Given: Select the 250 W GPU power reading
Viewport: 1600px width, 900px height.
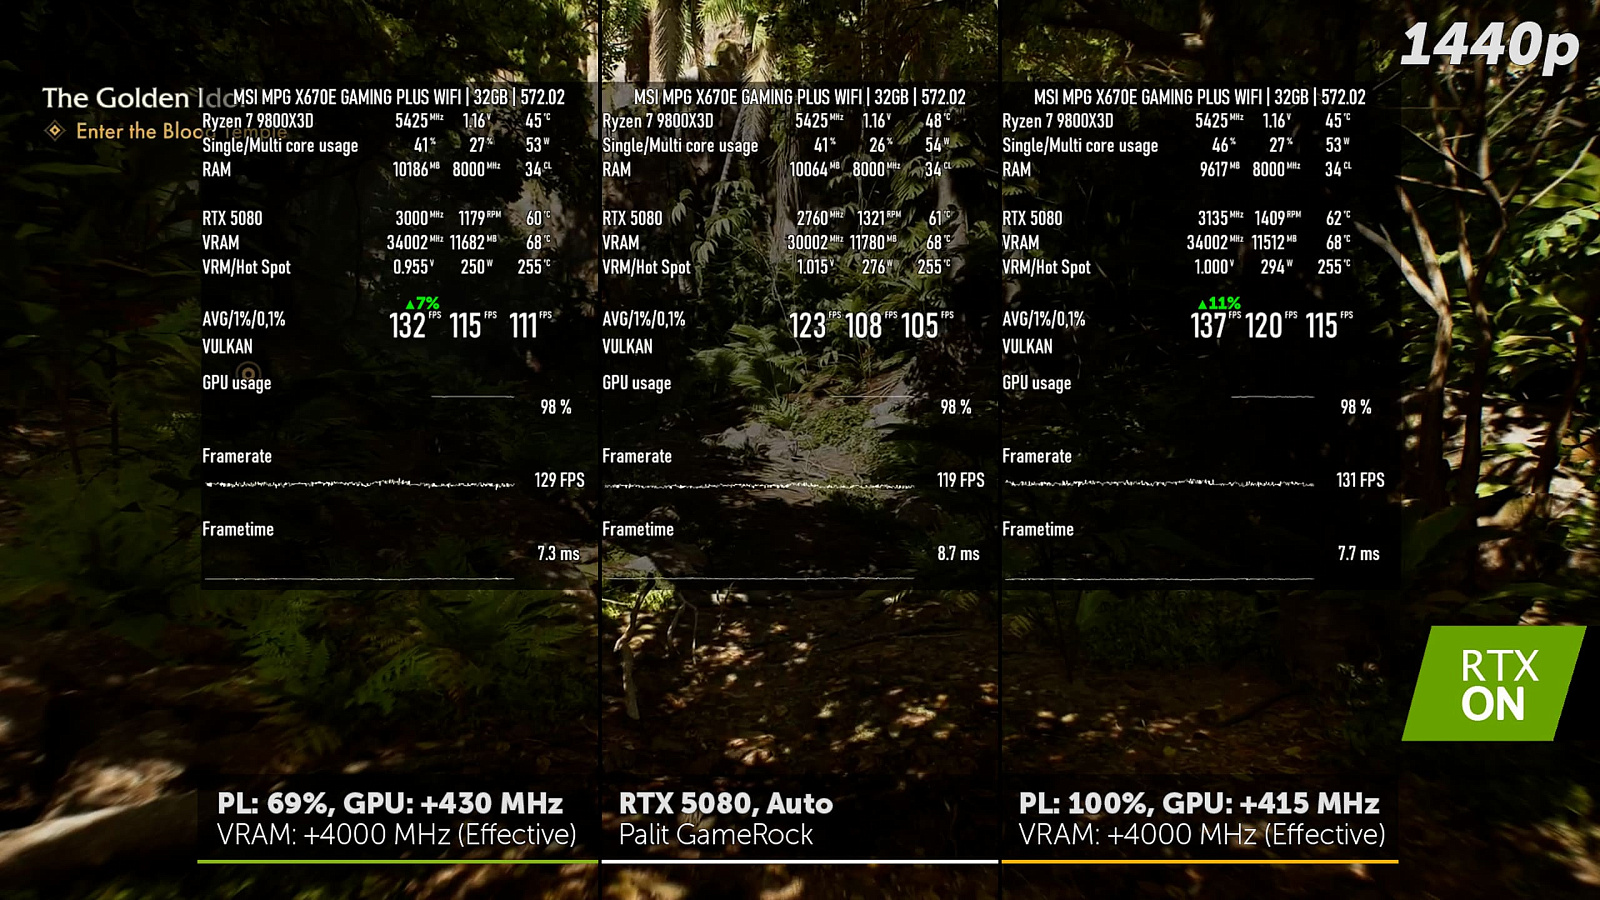Looking at the screenshot, I should [x=477, y=267].
